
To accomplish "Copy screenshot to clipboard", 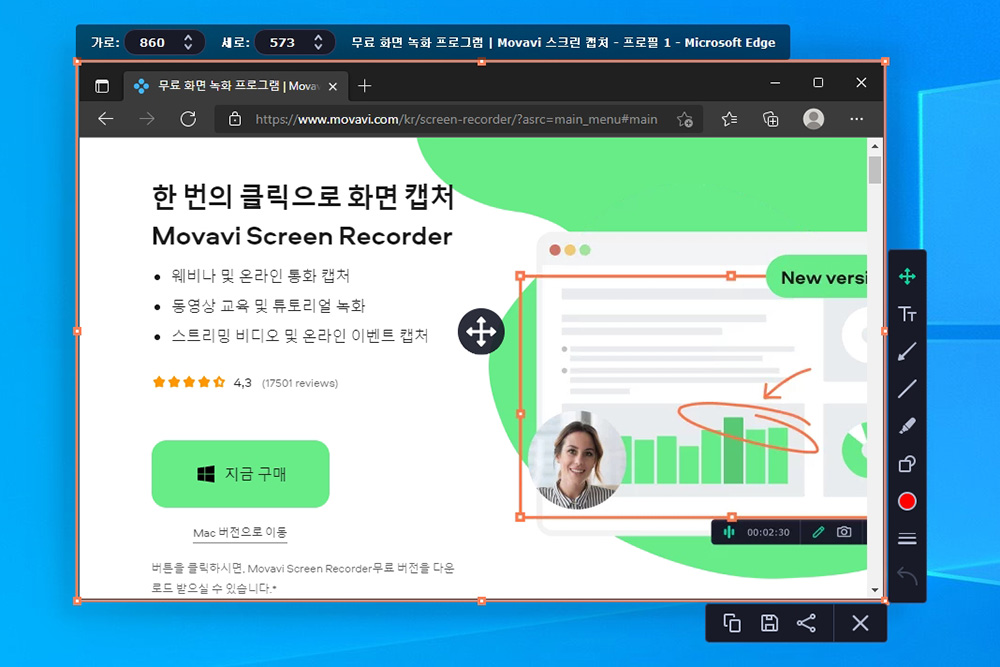I will coord(732,623).
